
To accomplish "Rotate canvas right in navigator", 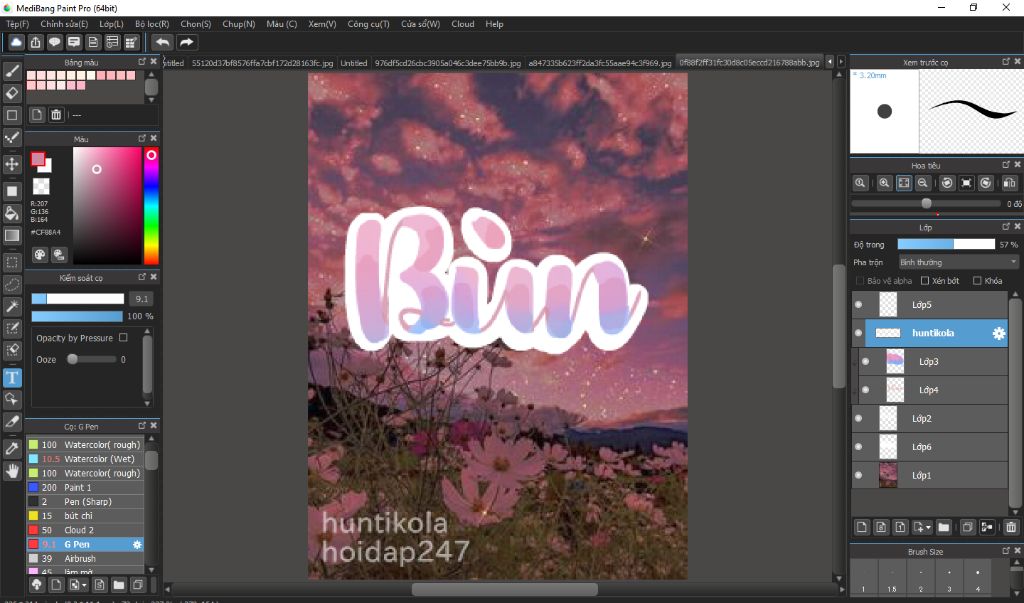I will pyautogui.click(x=985, y=183).
